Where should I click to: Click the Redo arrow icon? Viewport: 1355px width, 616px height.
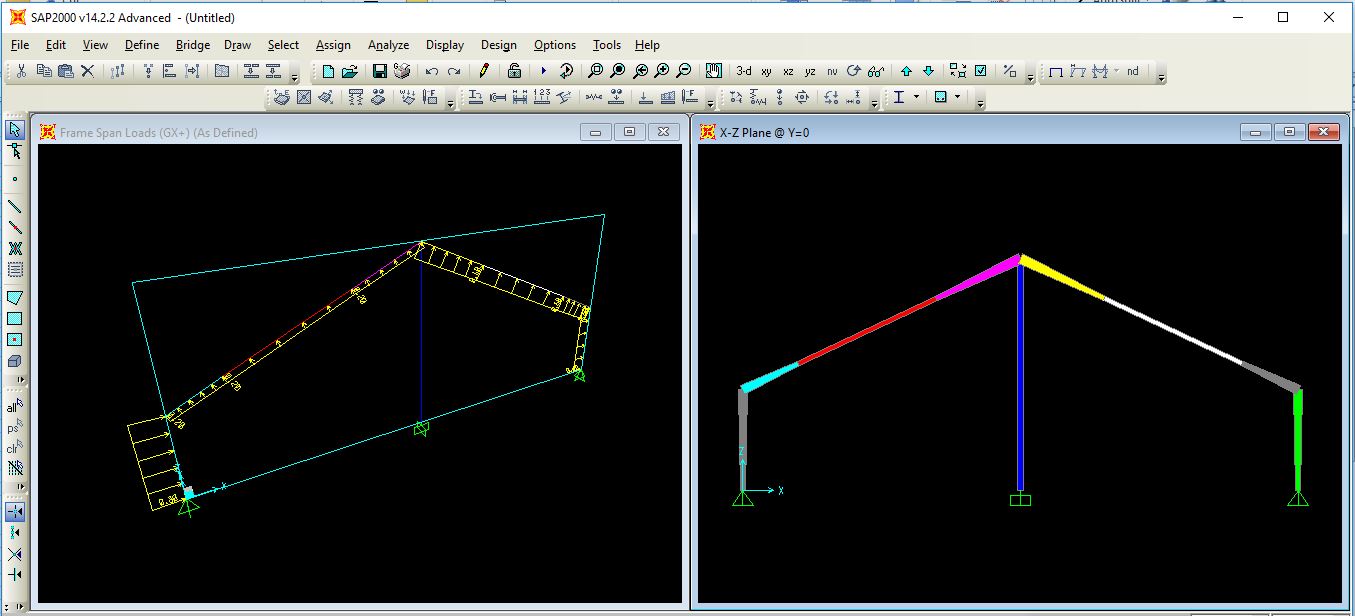[x=454, y=71]
